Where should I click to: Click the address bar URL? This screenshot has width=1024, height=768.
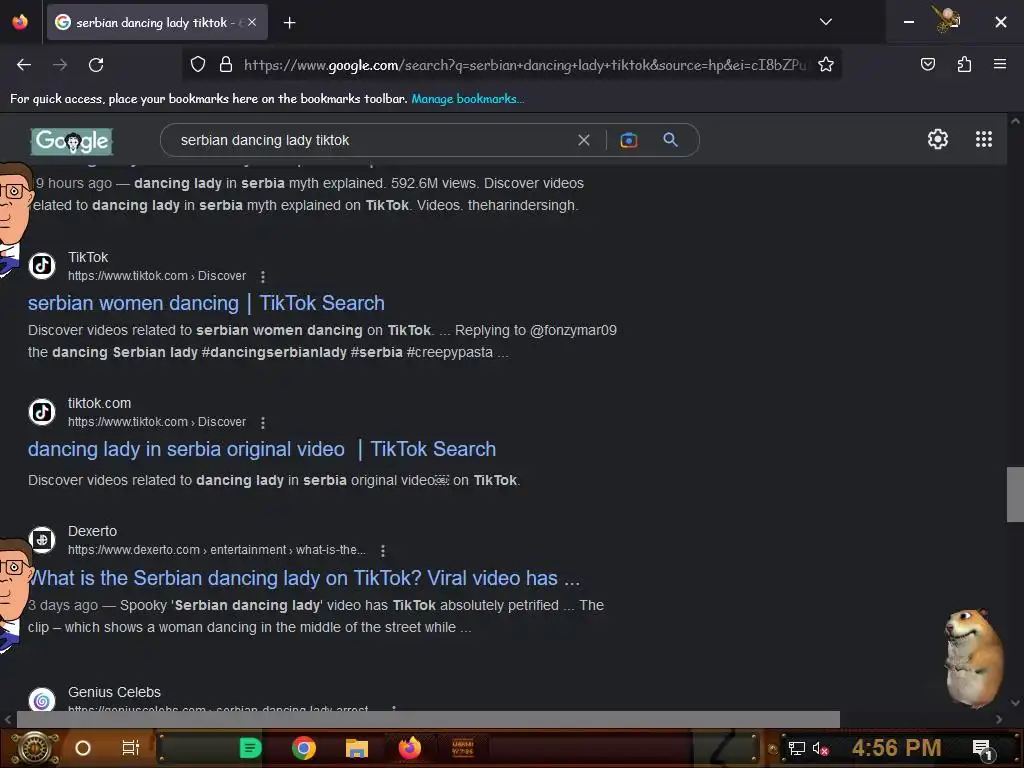tap(525, 65)
